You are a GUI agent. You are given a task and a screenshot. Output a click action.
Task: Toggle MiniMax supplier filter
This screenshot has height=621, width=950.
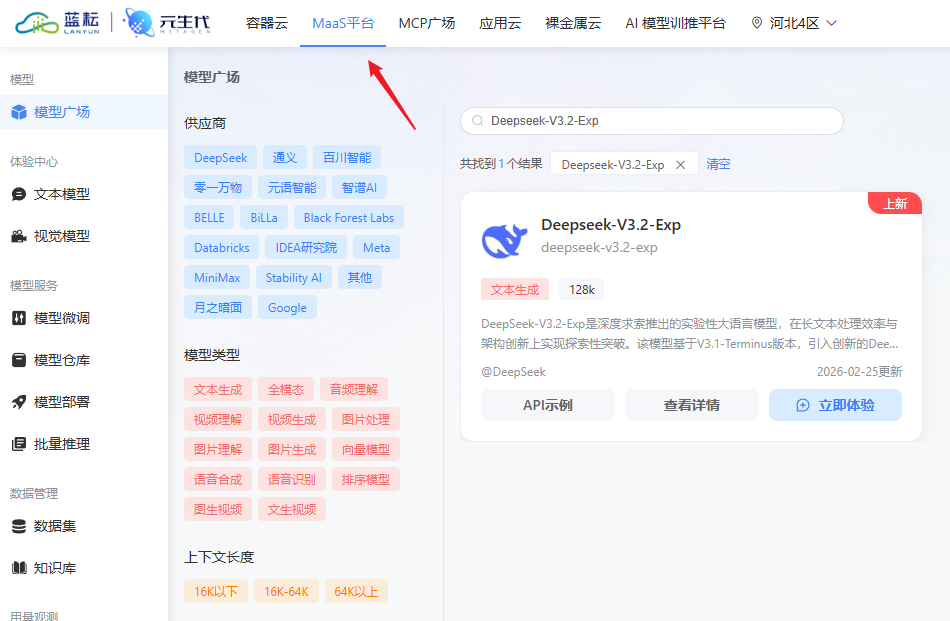pos(217,277)
